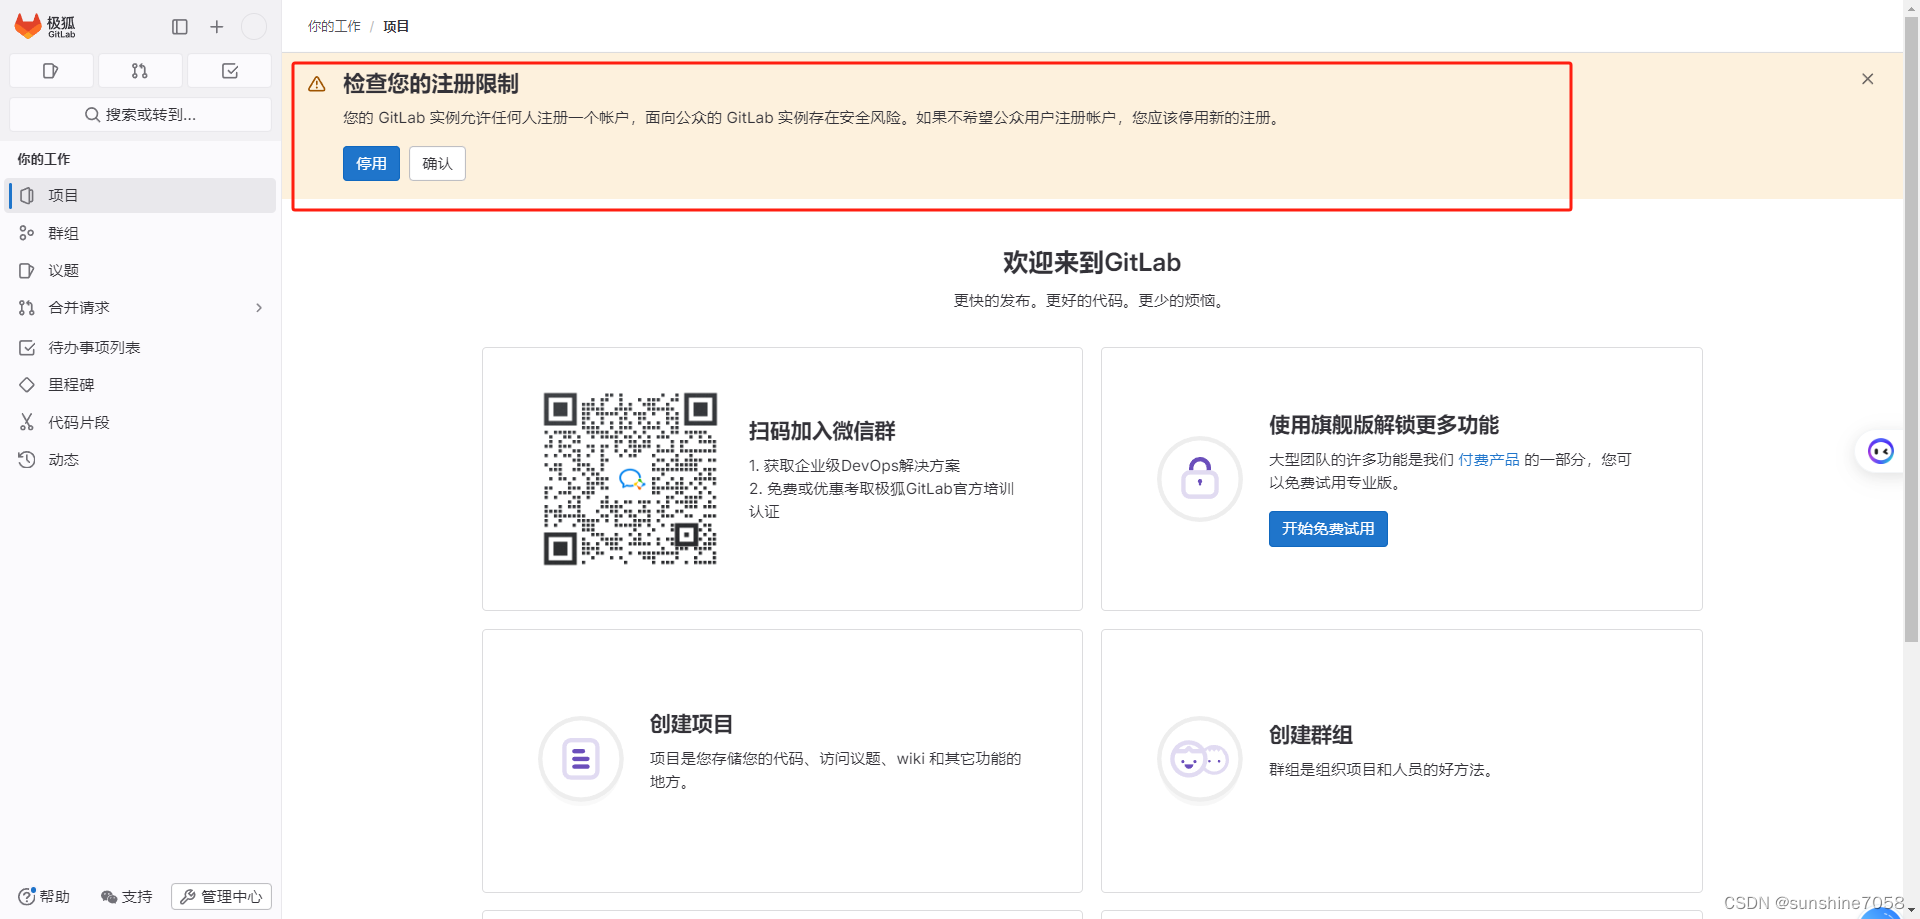Click the 确认 button in alert
Image resolution: width=1920 pixels, height=919 pixels.
pyautogui.click(x=437, y=164)
